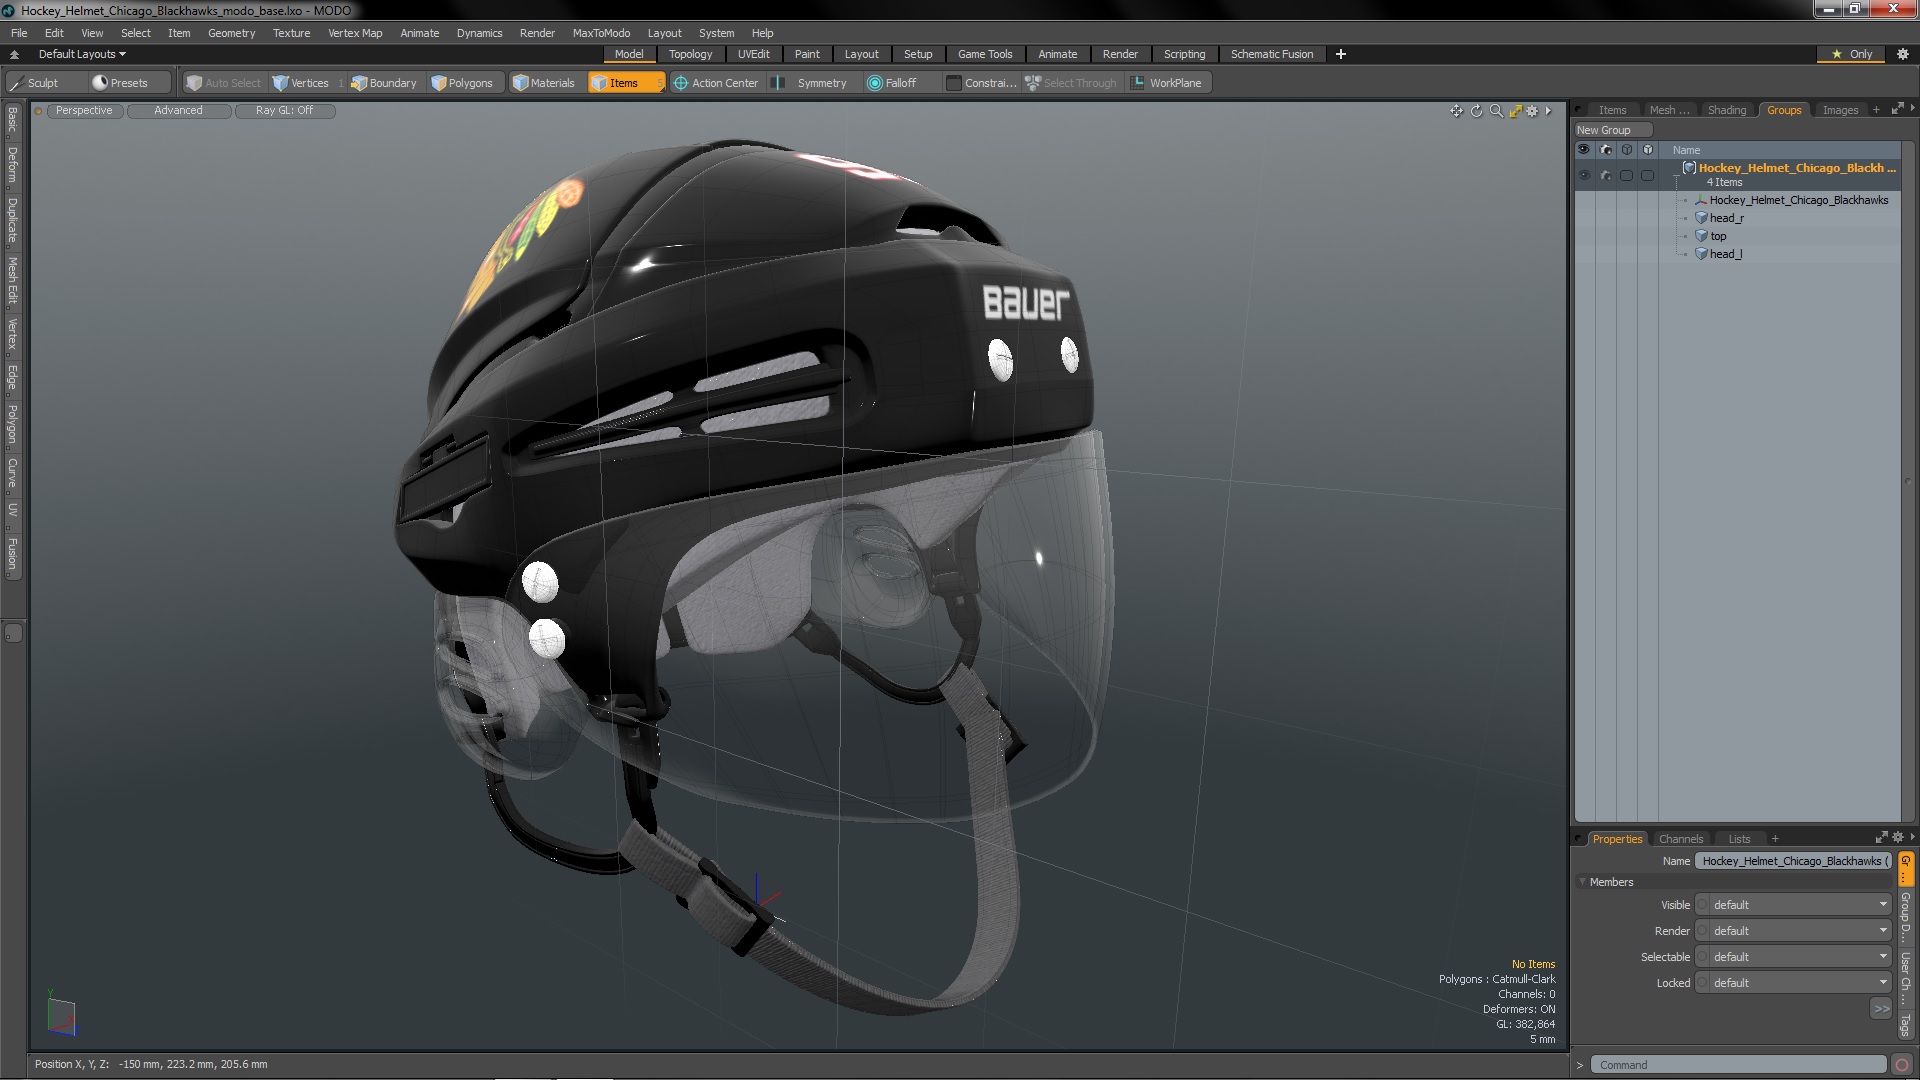The width and height of the screenshot is (1920, 1080).
Task: Switch to the Shading panel tab
Action: 1726,110
